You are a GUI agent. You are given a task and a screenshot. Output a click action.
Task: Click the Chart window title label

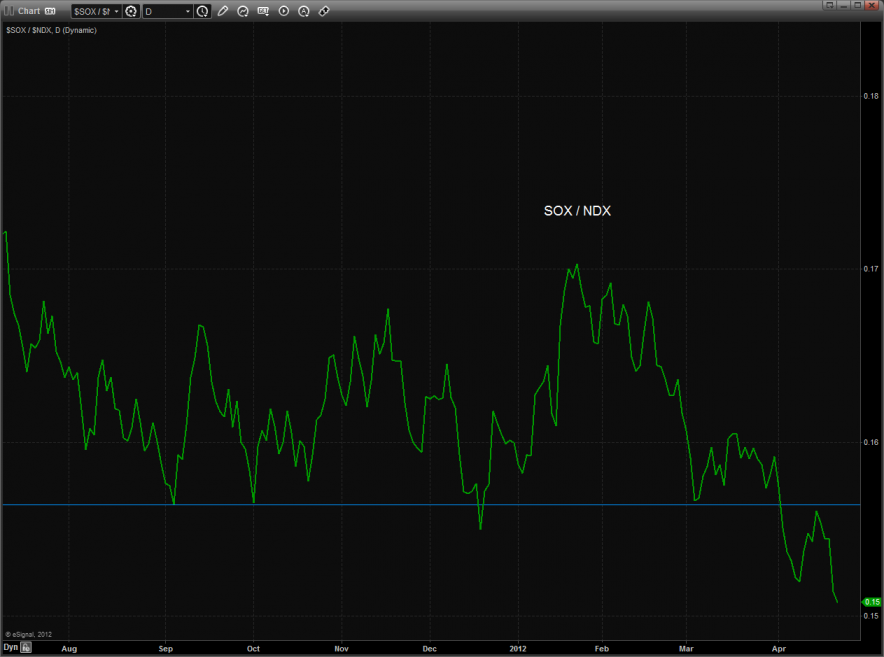pos(29,11)
